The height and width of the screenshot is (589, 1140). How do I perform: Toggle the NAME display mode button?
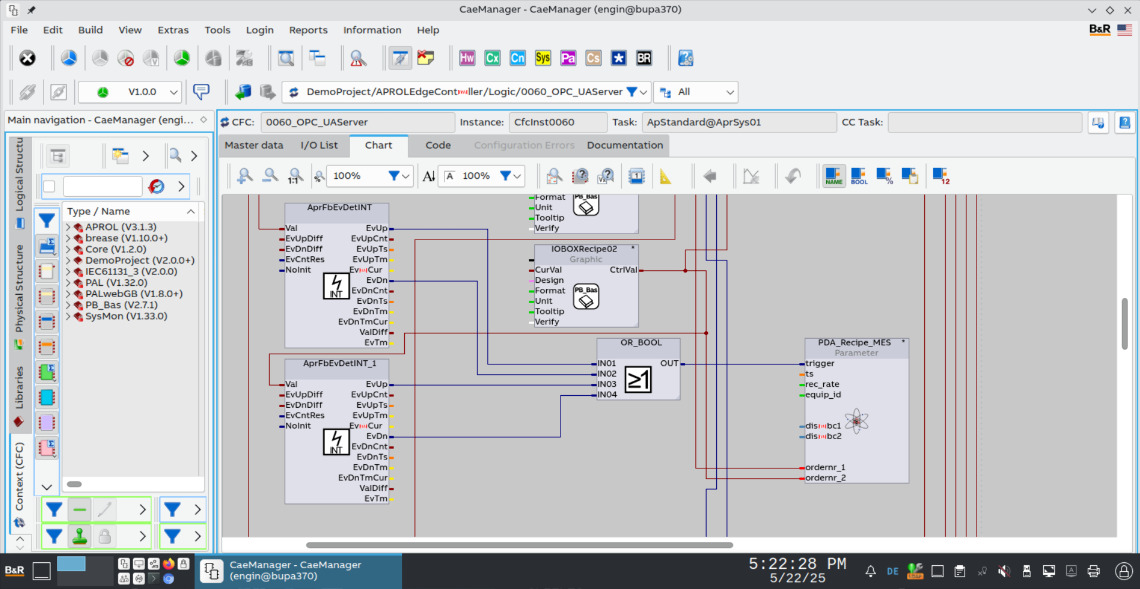tap(833, 176)
